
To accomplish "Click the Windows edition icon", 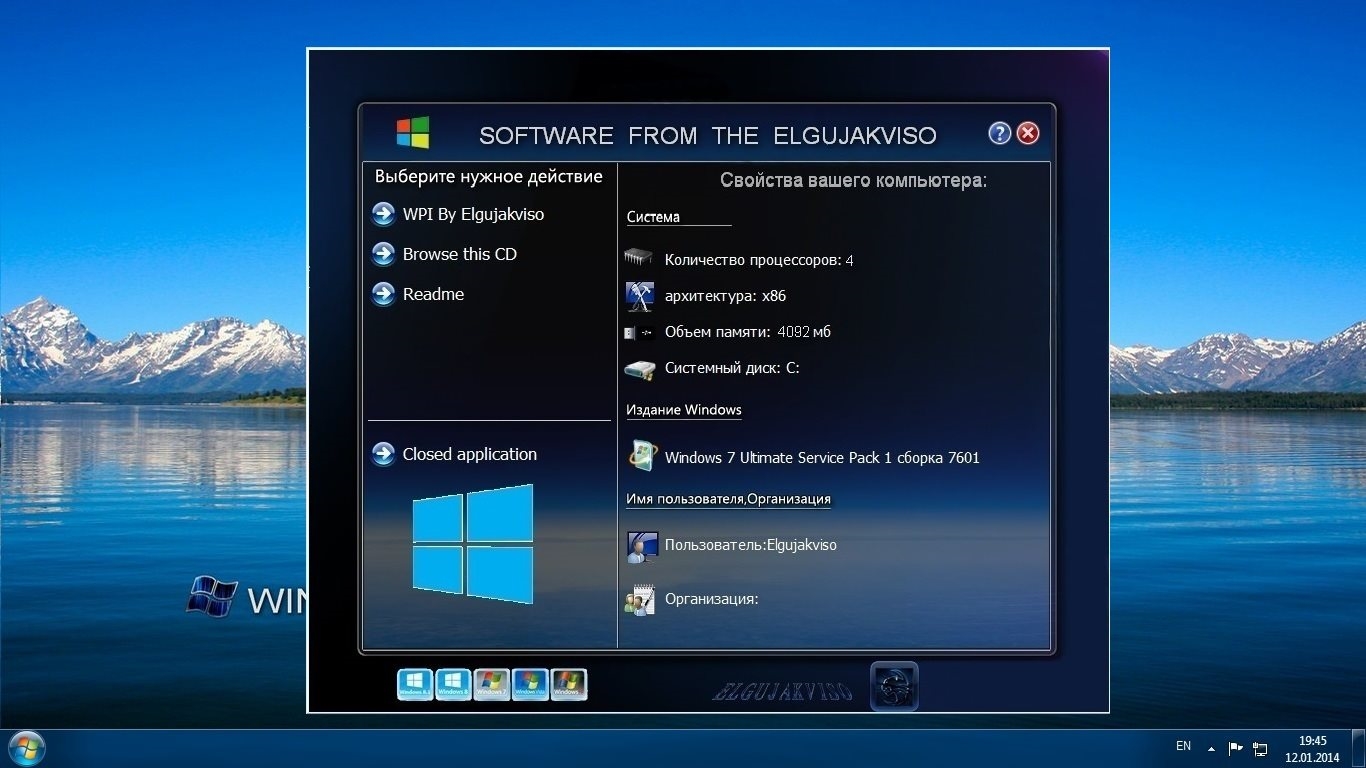I will click(642, 455).
